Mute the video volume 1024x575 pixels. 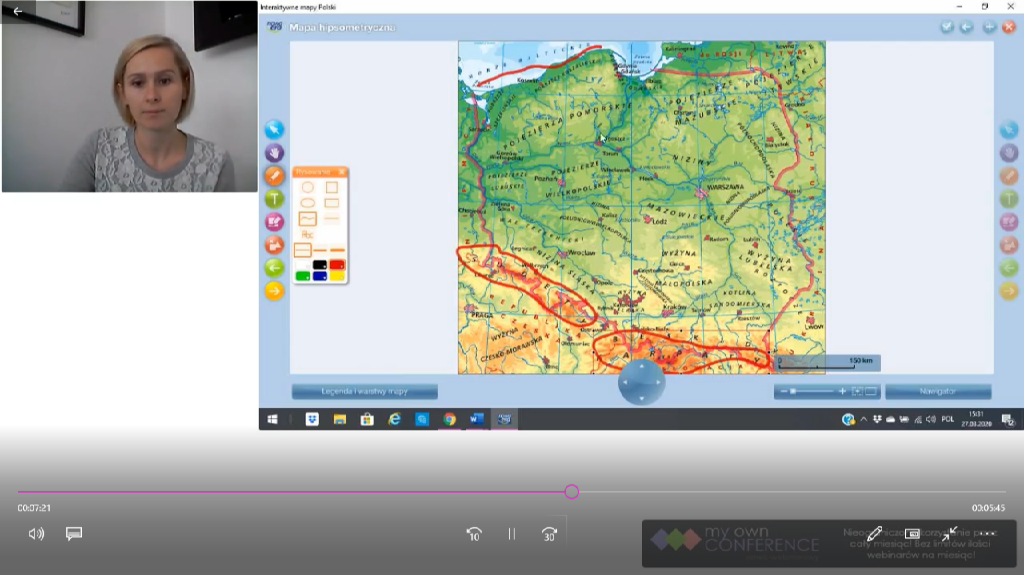point(37,534)
